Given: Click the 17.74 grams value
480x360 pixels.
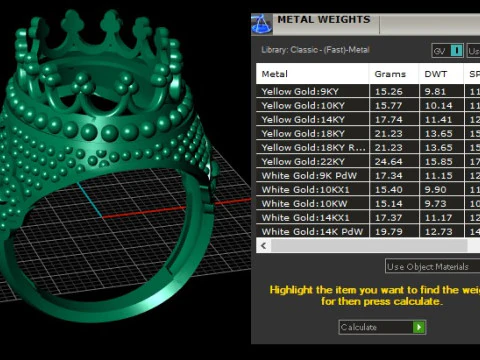Looking at the screenshot, I should click(389, 120).
